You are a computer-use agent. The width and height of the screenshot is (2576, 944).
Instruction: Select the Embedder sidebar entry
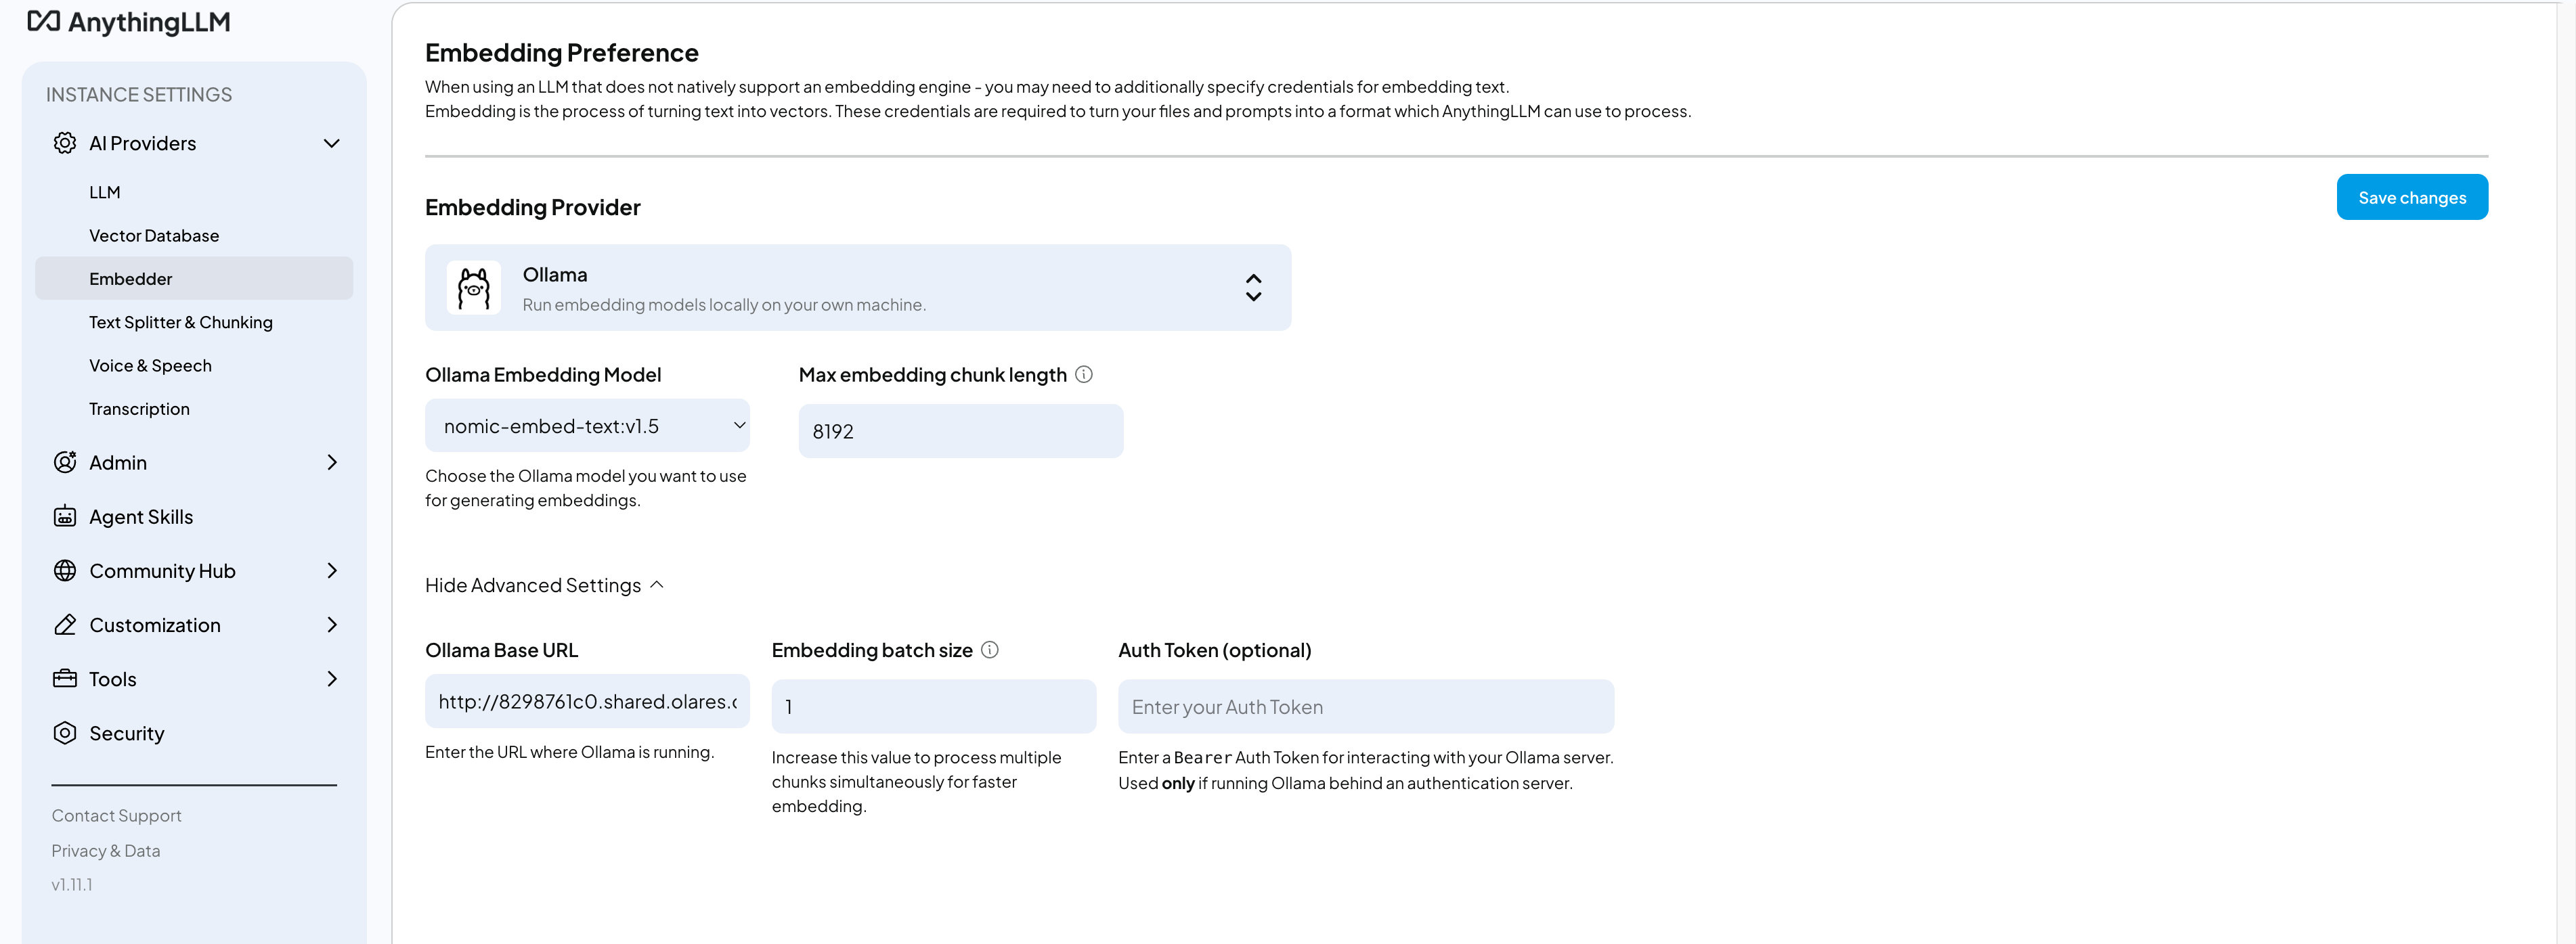tap(130, 278)
